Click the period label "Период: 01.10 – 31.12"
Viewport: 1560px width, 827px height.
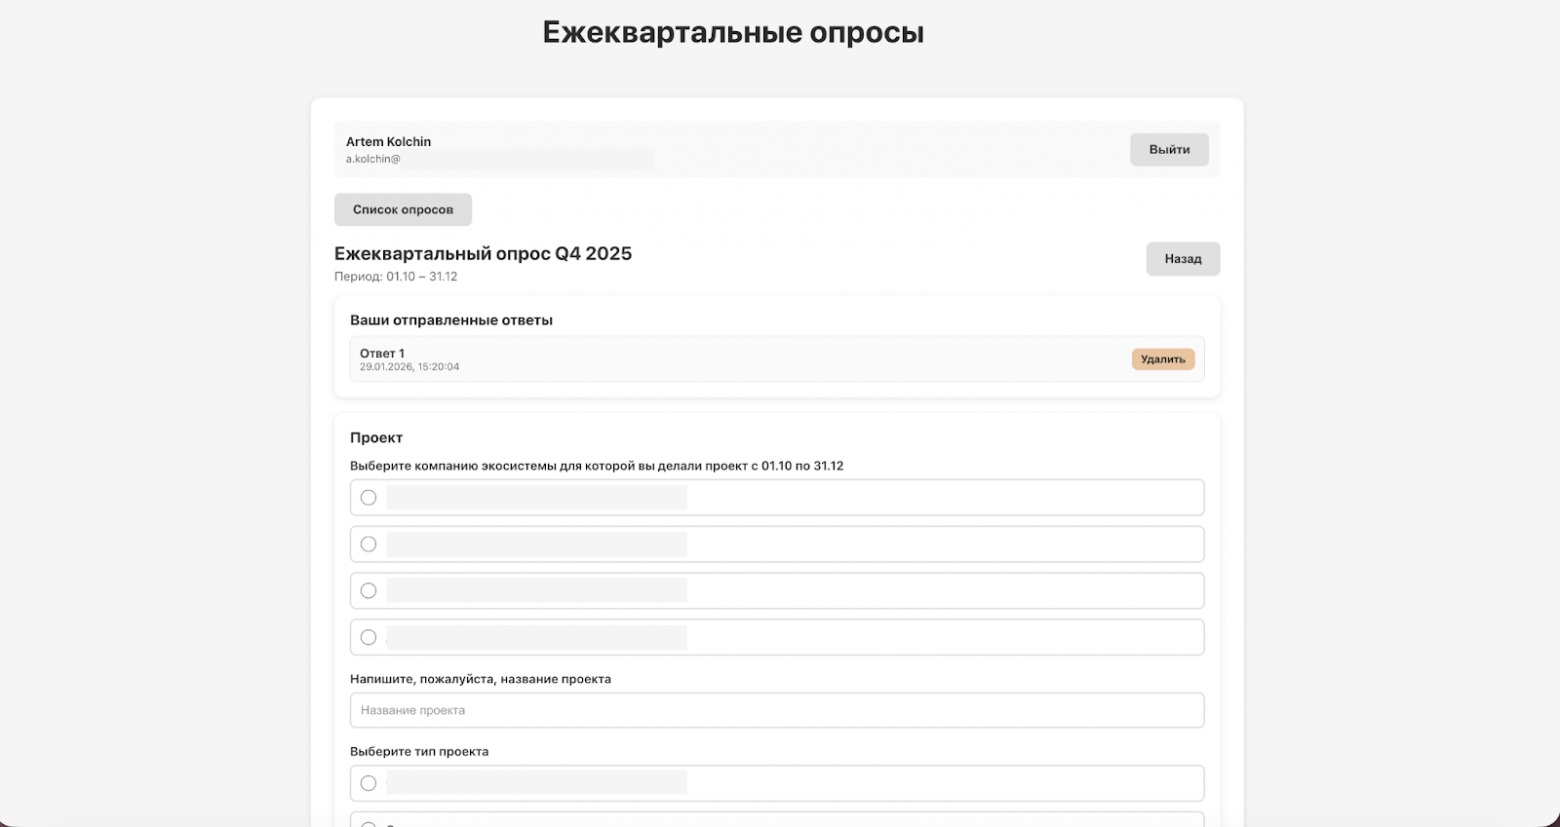[x=395, y=276]
